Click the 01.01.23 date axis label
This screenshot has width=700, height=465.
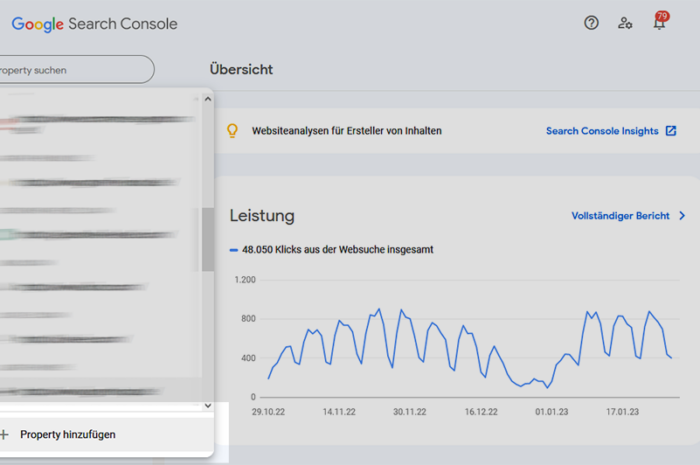click(x=551, y=412)
